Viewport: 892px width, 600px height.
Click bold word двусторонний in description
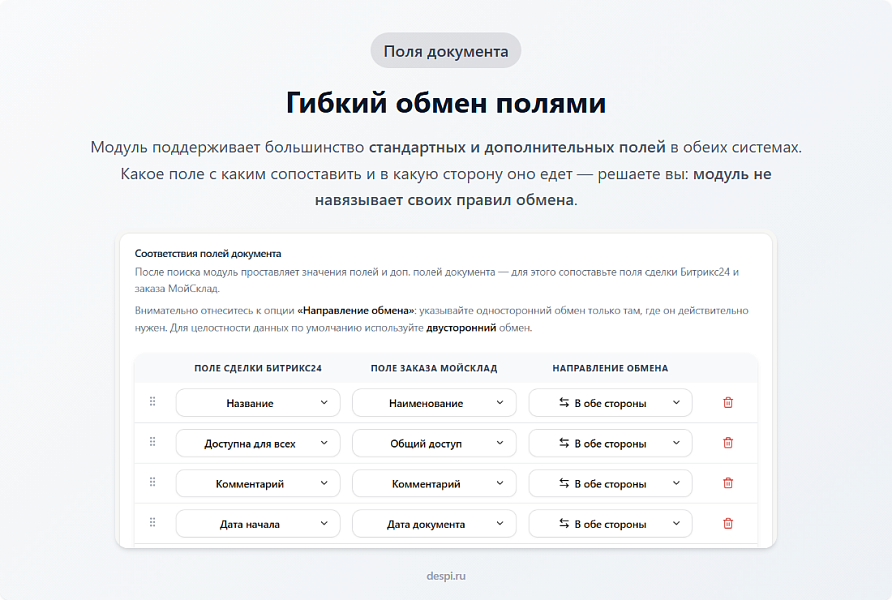point(461,328)
